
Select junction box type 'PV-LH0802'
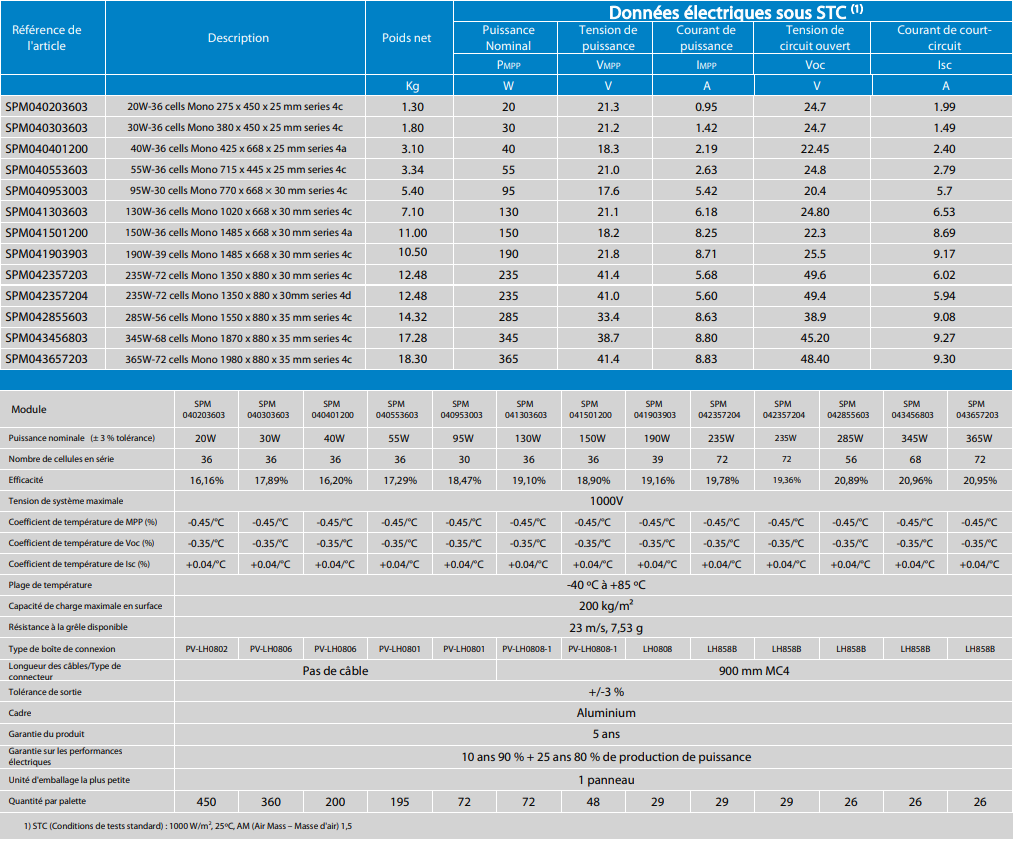click(x=206, y=649)
